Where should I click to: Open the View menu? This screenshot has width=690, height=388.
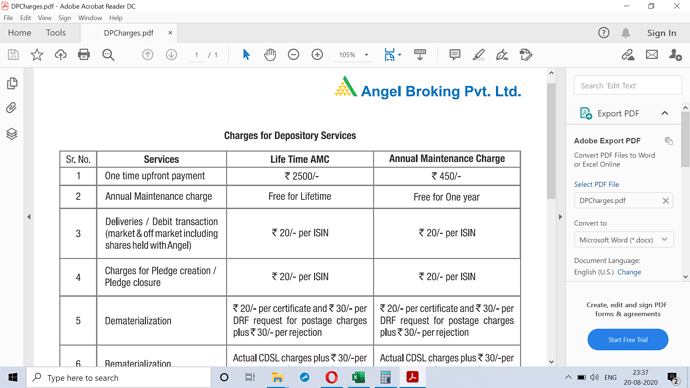[x=44, y=18]
